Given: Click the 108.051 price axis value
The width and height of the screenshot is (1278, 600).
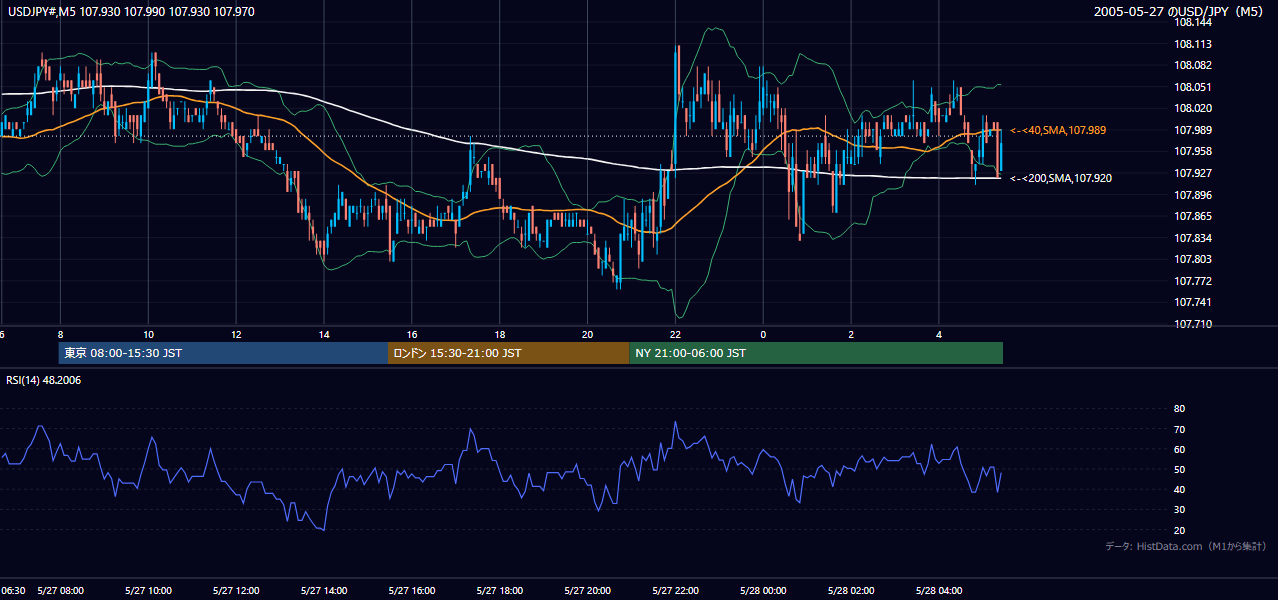Looking at the screenshot, I should click(x=1194, y=87).
